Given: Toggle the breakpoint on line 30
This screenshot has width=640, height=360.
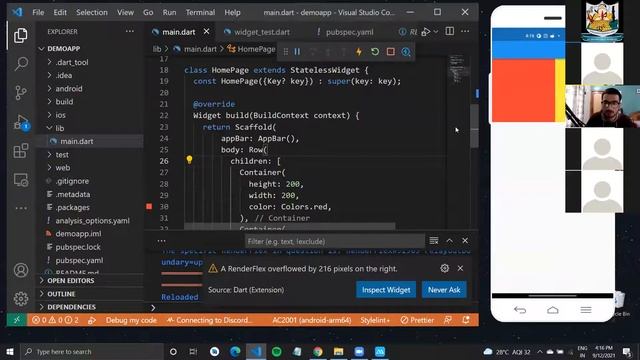Looking at the screenshot, I should [x=149, y=207].
